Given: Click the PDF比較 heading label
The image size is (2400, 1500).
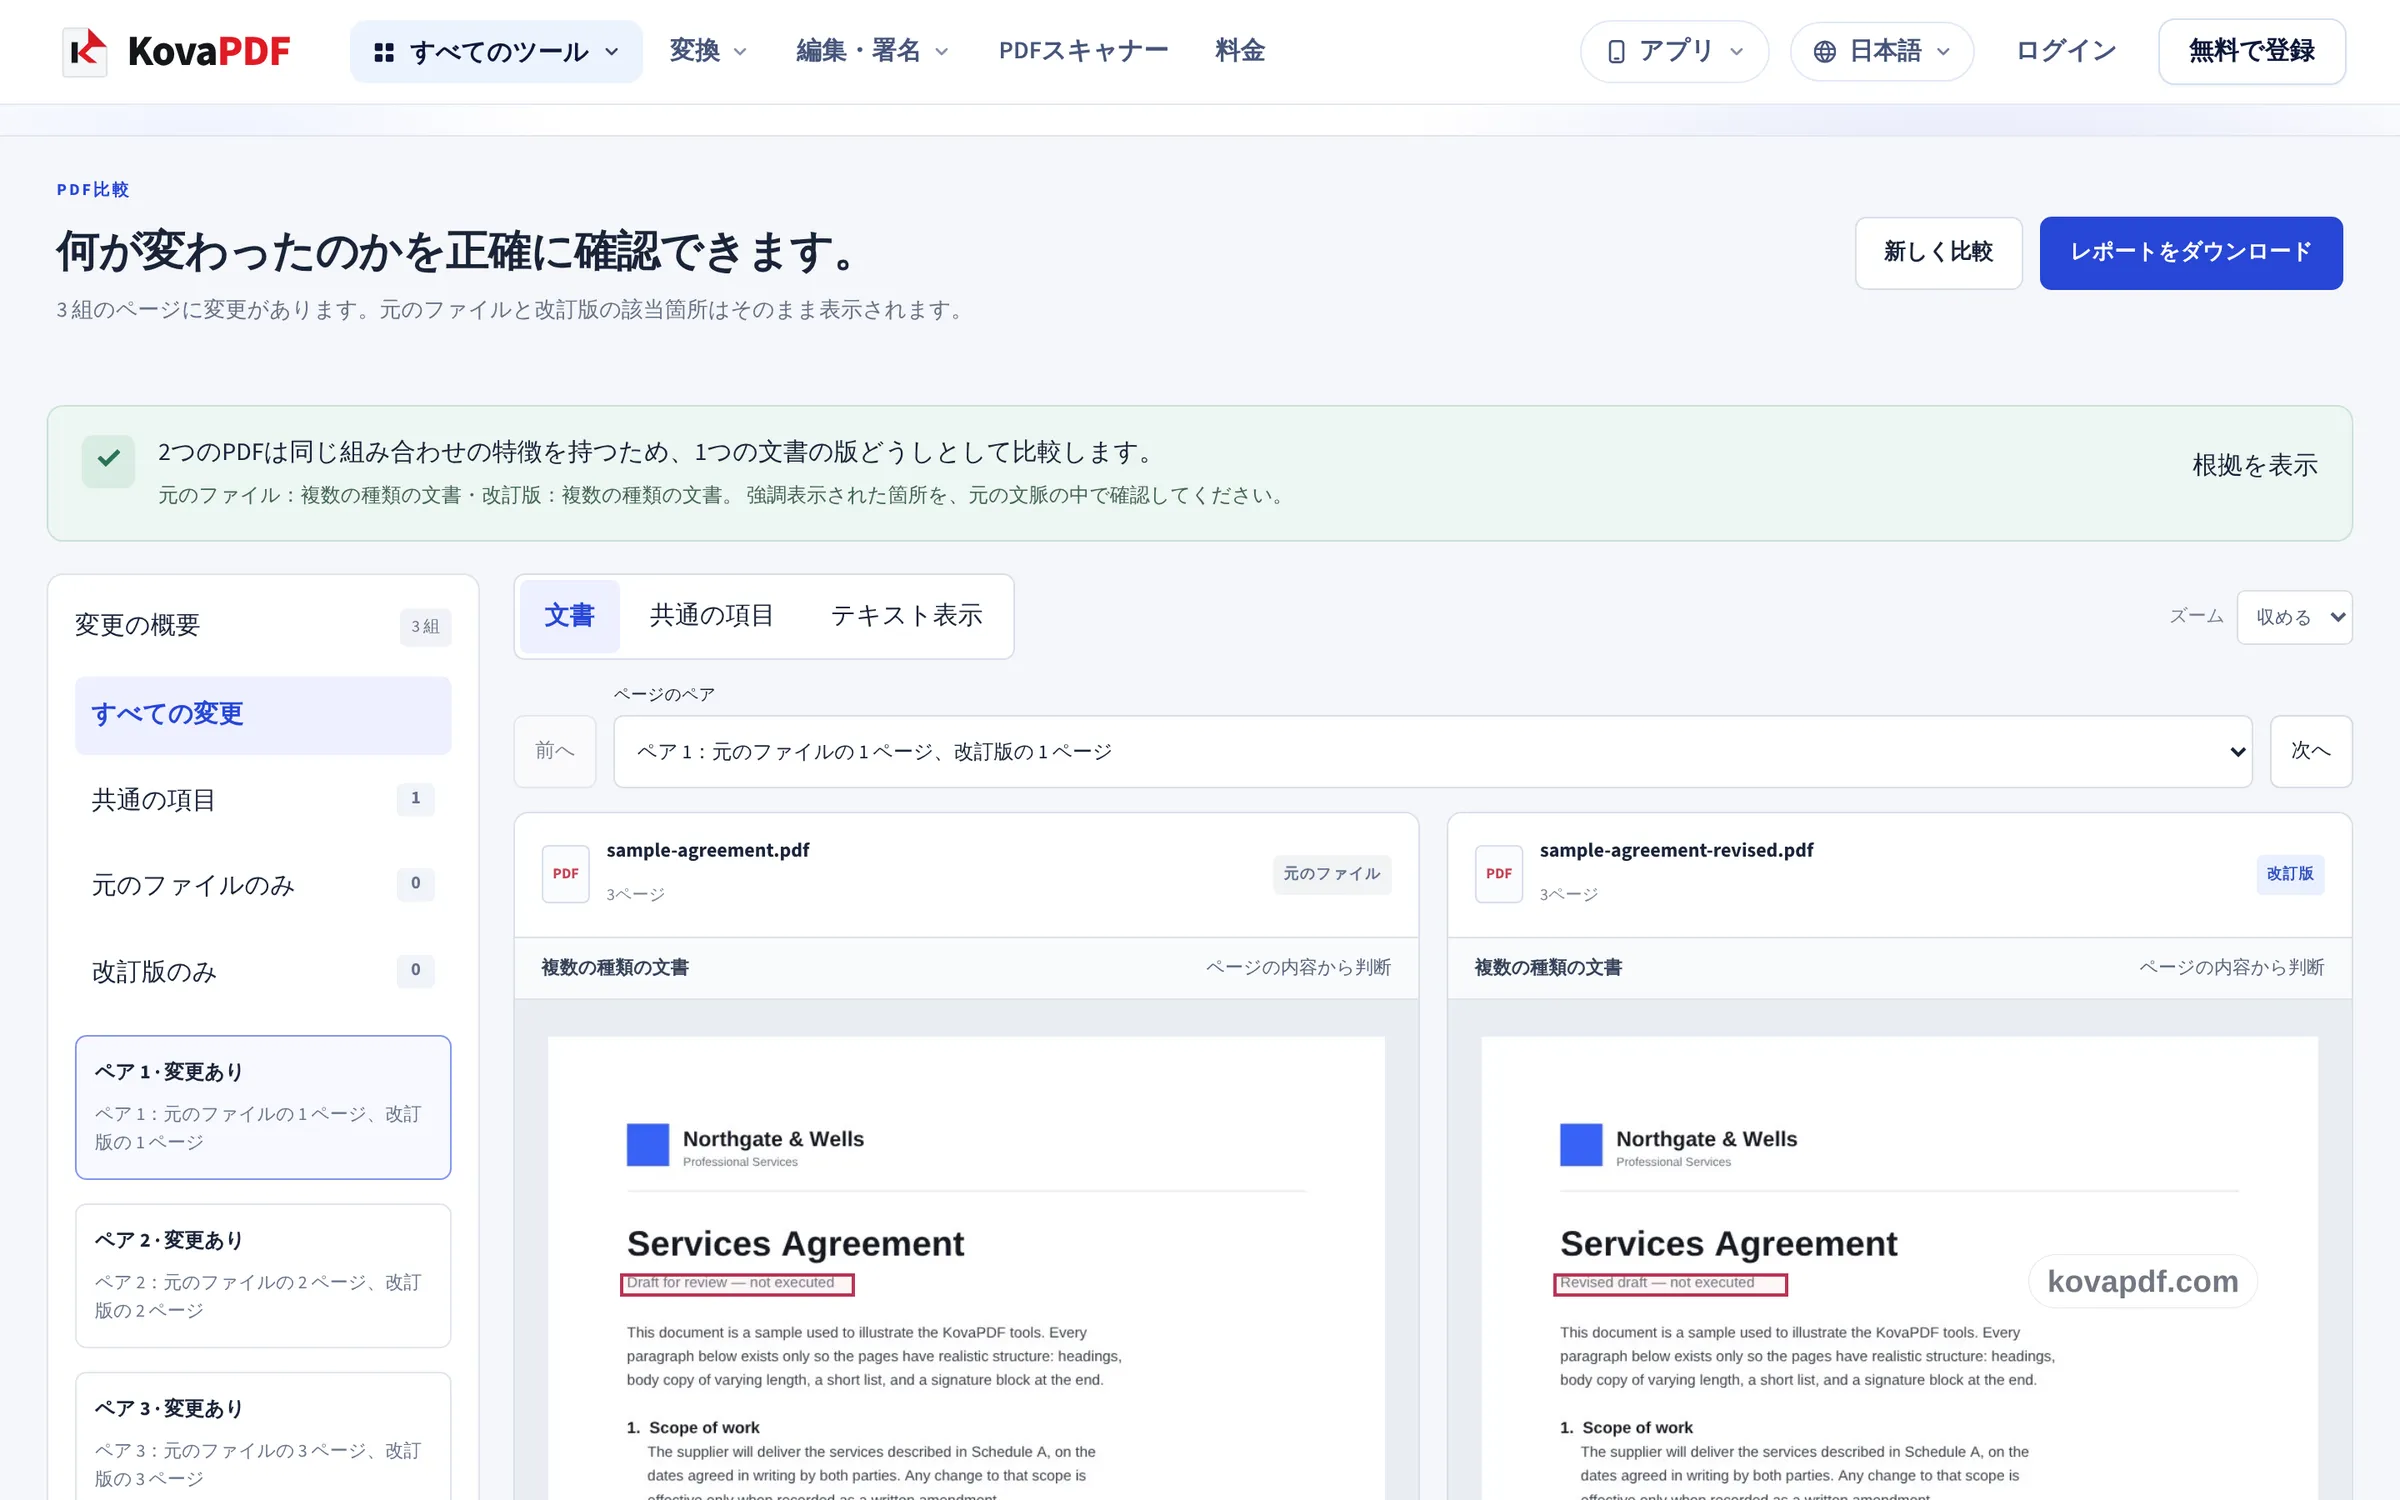Looking at the screenshot, I should pyautogui.click(x=93, y=190).
